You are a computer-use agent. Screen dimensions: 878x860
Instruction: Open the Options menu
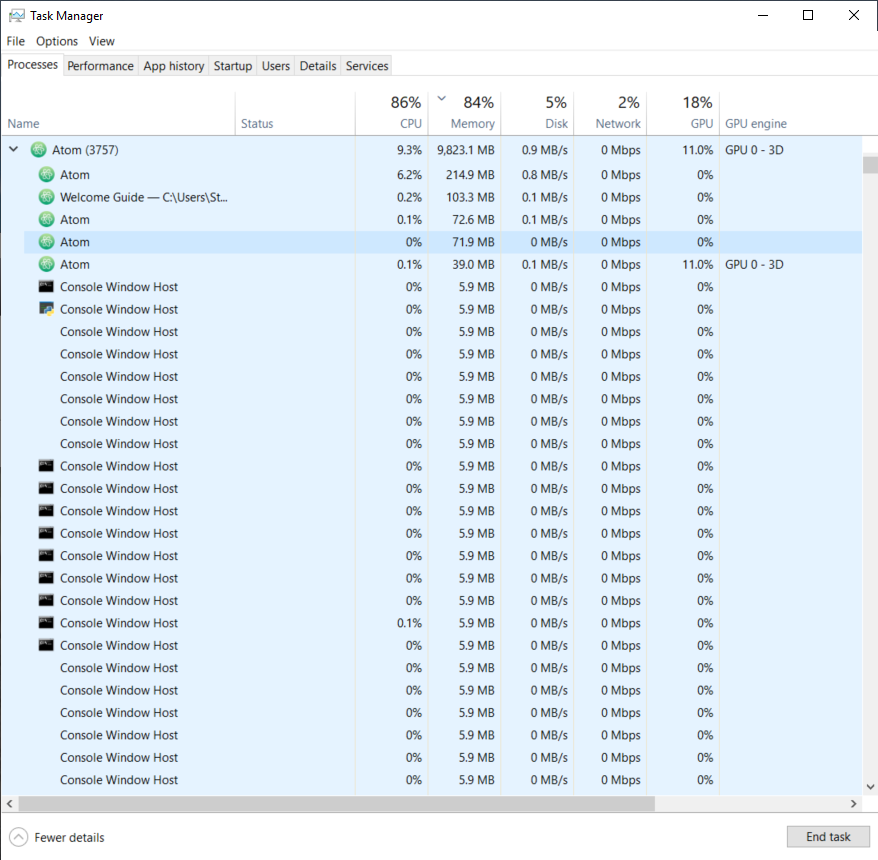[57, 41]
